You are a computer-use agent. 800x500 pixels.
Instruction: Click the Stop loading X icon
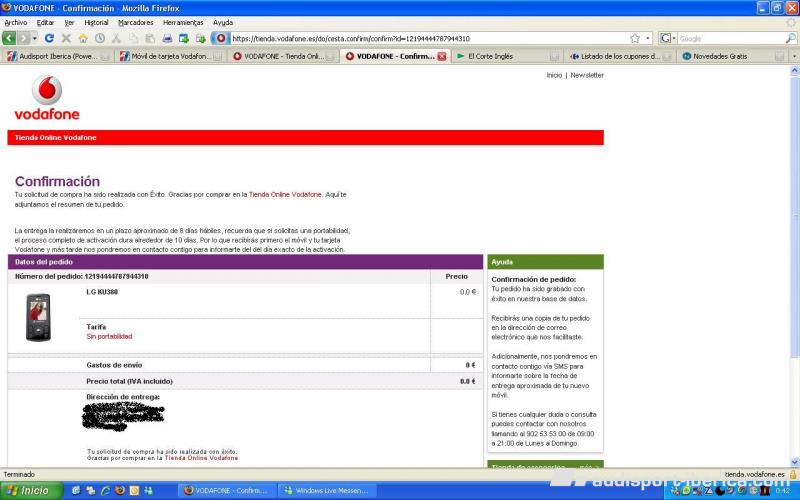pyautogui.click(x=66, y=38)
